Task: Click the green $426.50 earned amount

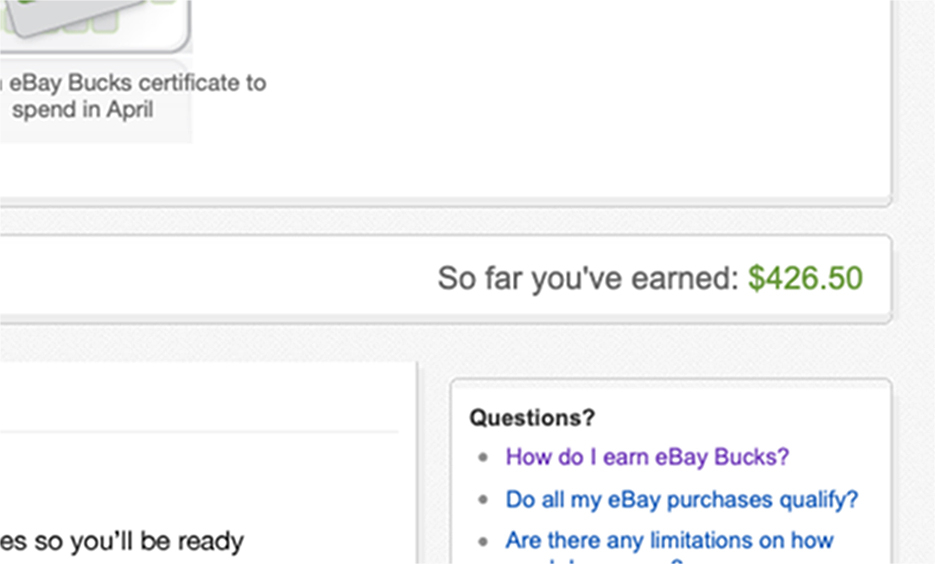Action: click(x=805, y=278)
